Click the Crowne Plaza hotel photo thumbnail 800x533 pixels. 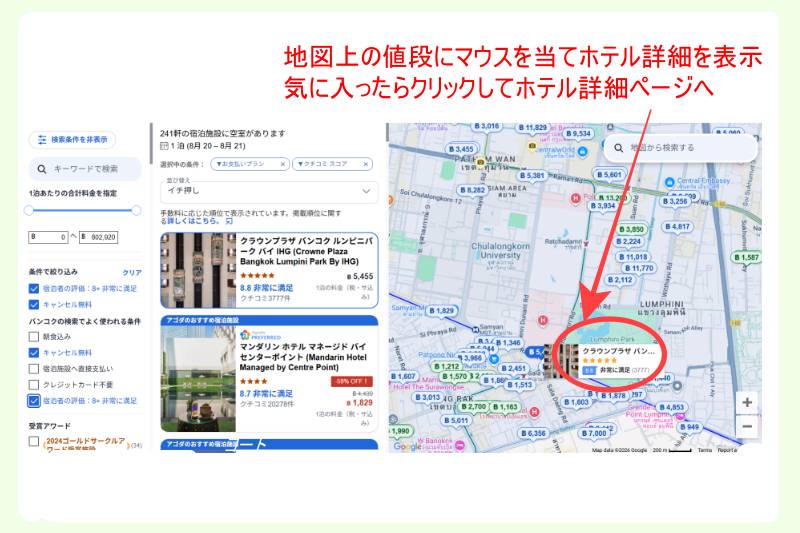coord(198,270)
